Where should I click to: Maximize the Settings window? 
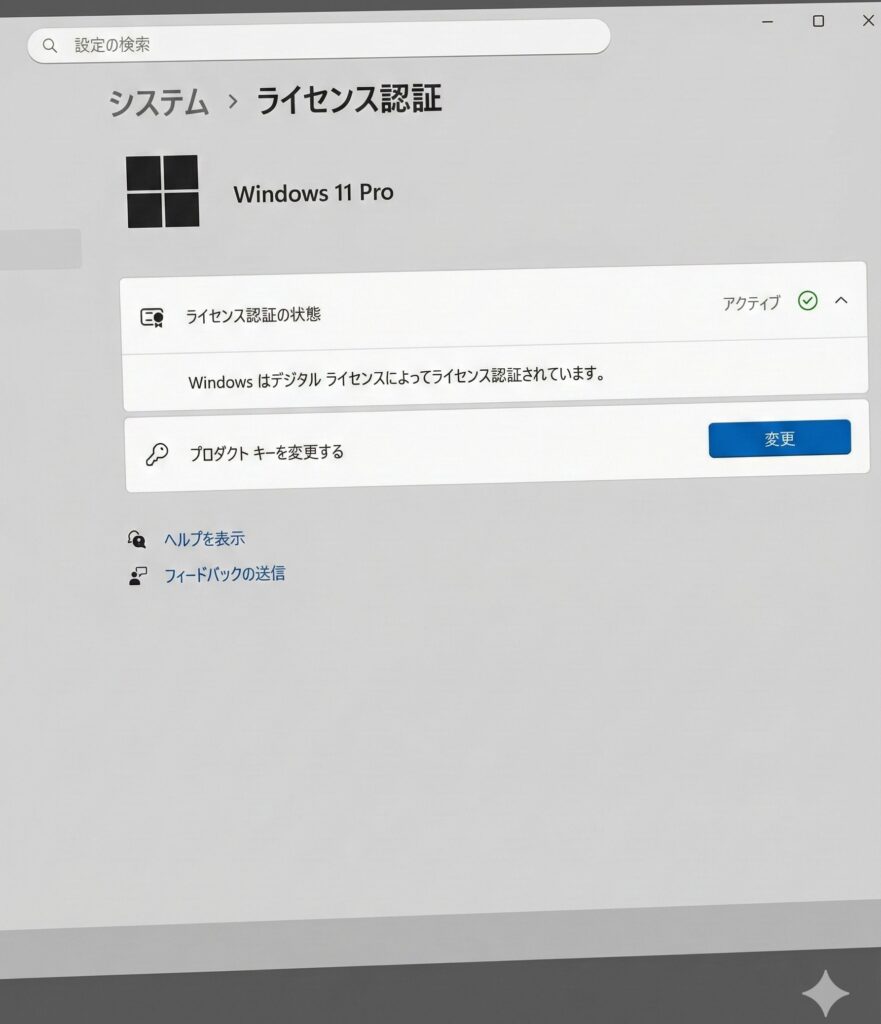pos(818,21)
